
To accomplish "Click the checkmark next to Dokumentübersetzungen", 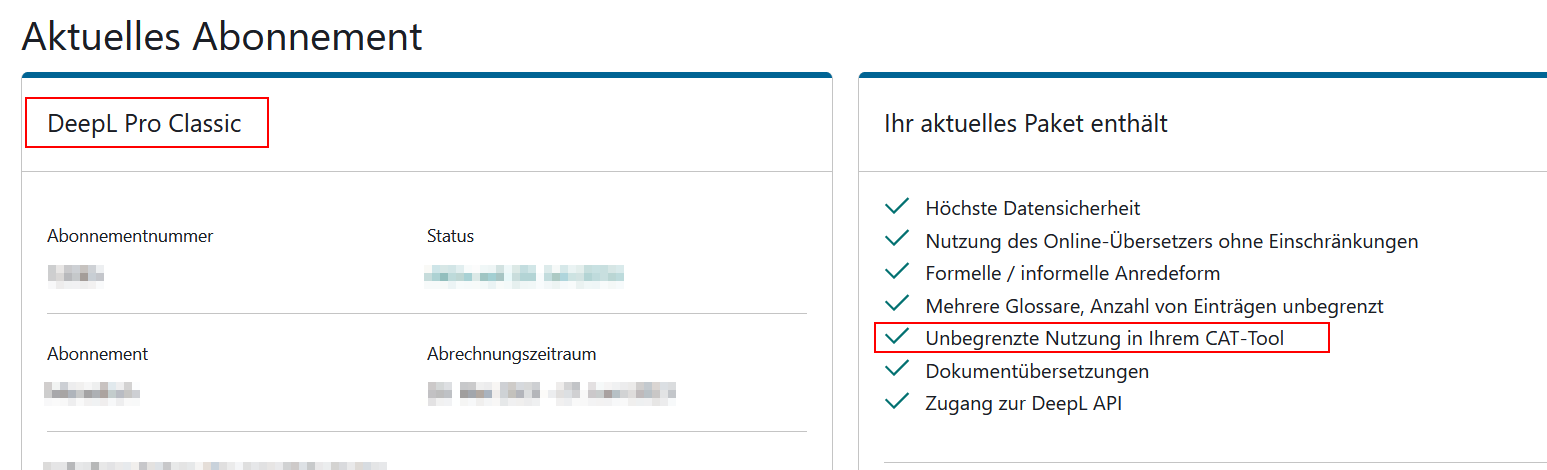I will [897, 370].
